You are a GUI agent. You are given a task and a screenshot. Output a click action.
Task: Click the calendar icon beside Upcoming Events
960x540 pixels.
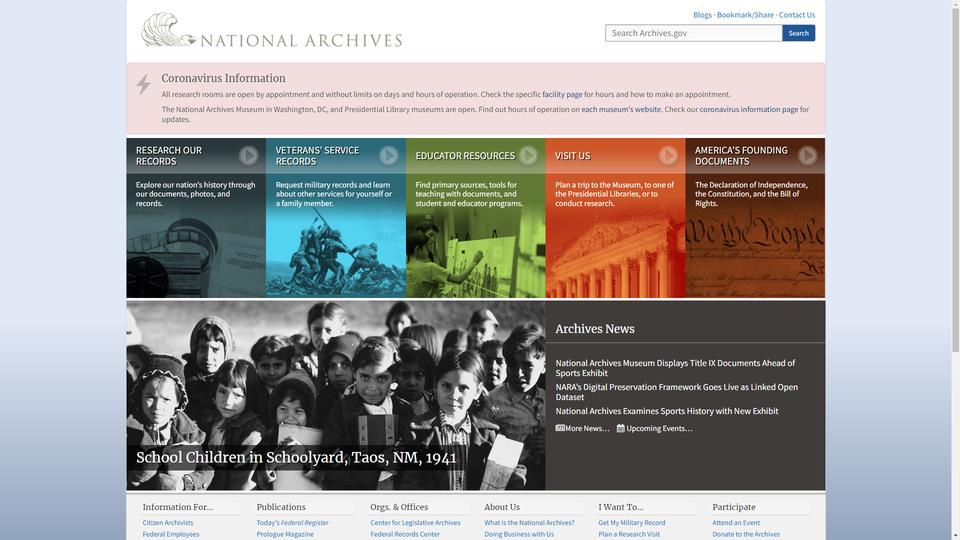tap(621, 428)
